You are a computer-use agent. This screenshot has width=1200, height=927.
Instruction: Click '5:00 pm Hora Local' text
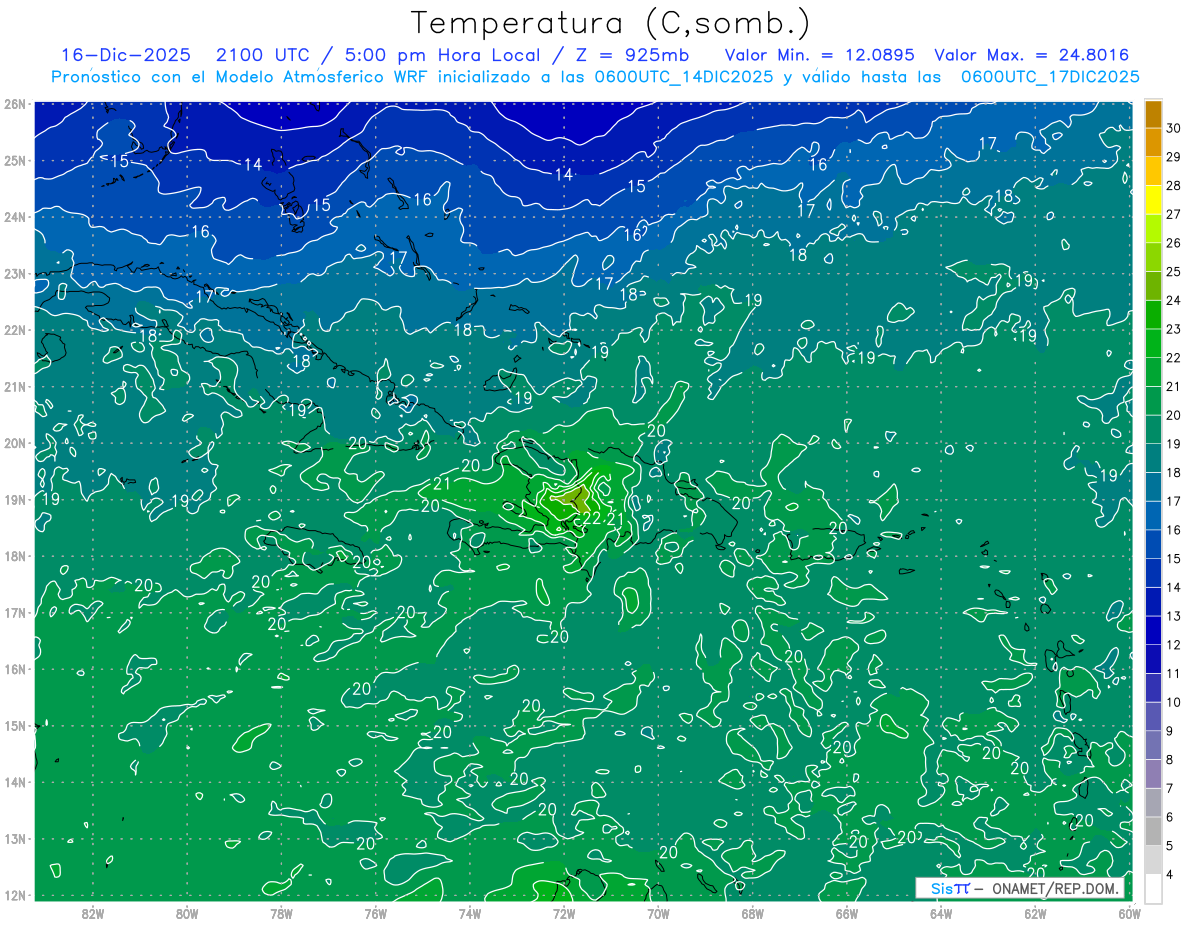[444, 55]
